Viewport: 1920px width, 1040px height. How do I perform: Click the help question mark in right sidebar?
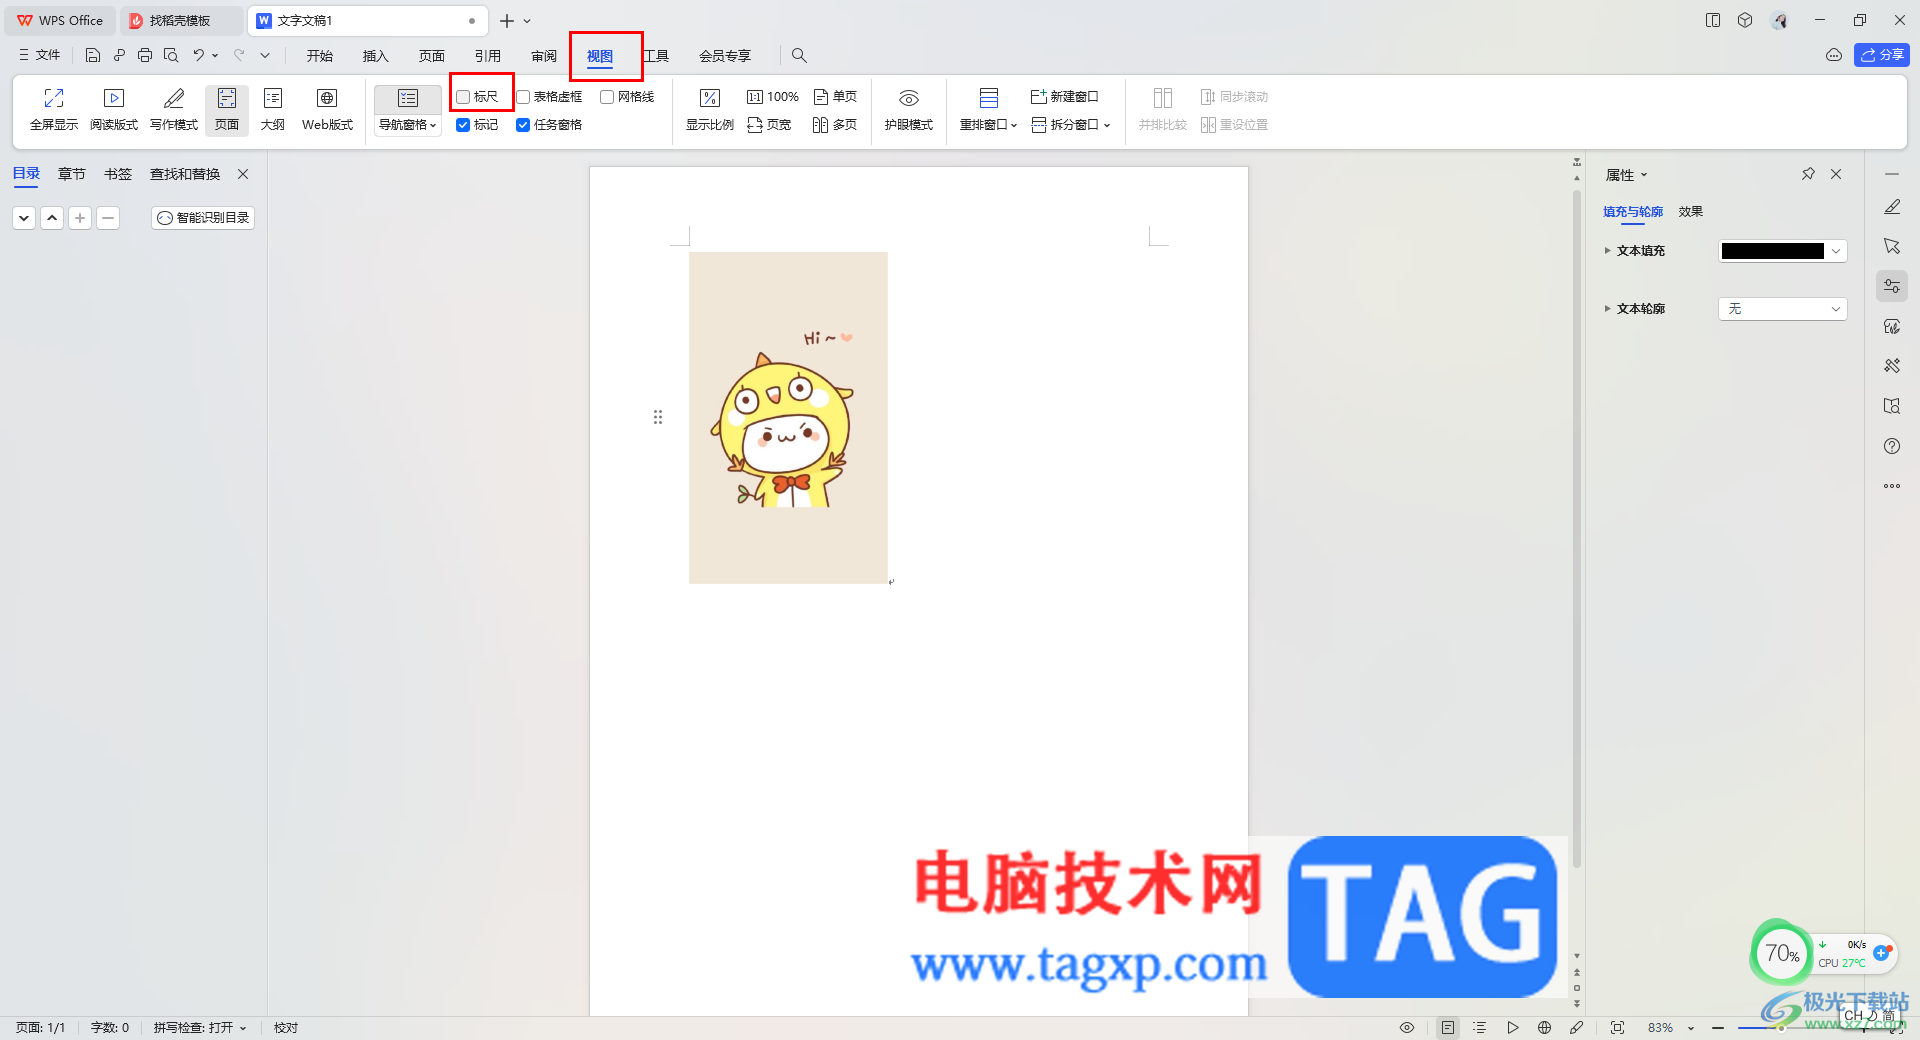tap(1892, 446)
